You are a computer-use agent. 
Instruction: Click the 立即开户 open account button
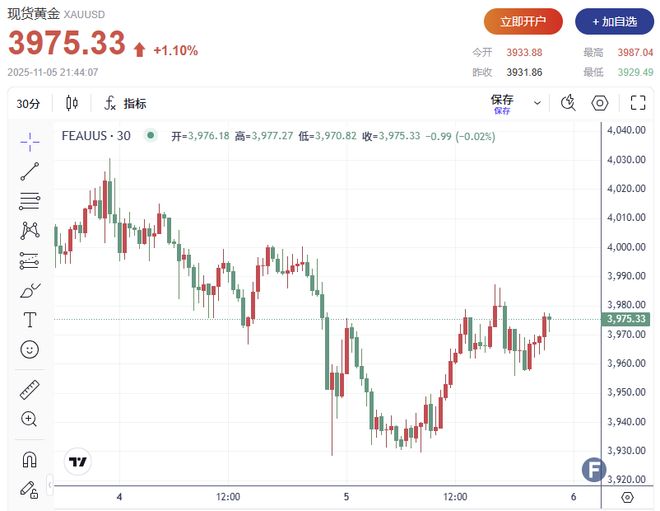[523, 21]
